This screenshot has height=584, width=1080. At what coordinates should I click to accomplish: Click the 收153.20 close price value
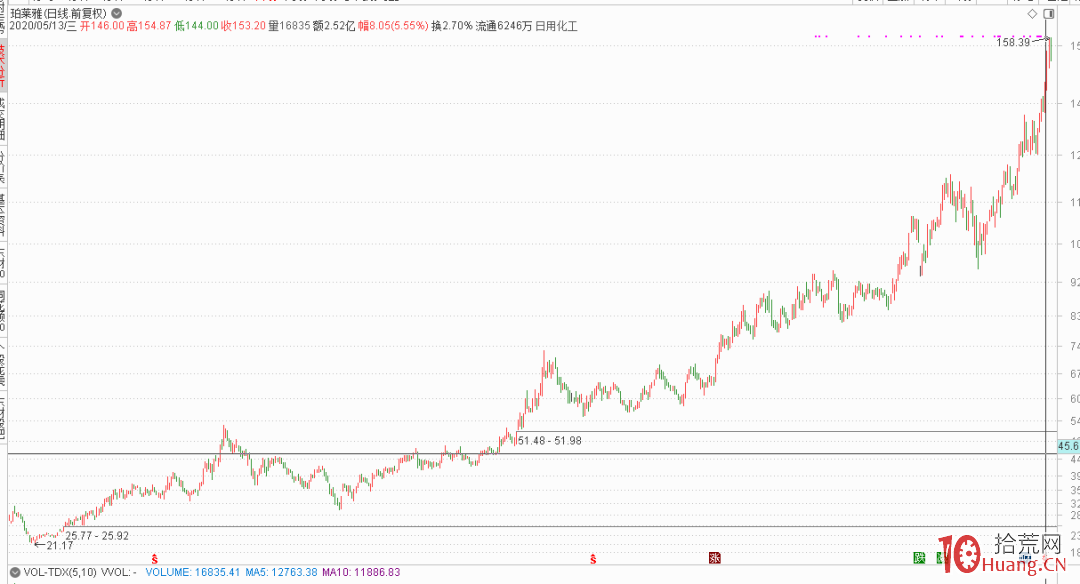(x=243, y=26)
